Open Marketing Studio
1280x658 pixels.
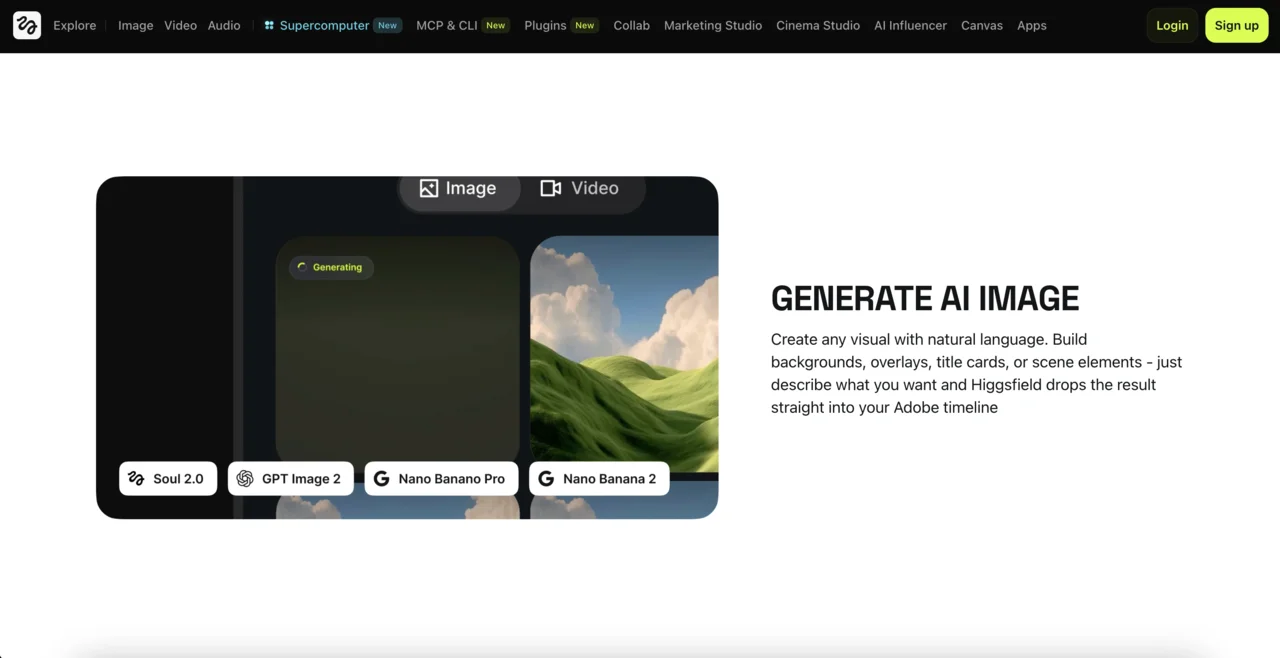click(713, 26)
